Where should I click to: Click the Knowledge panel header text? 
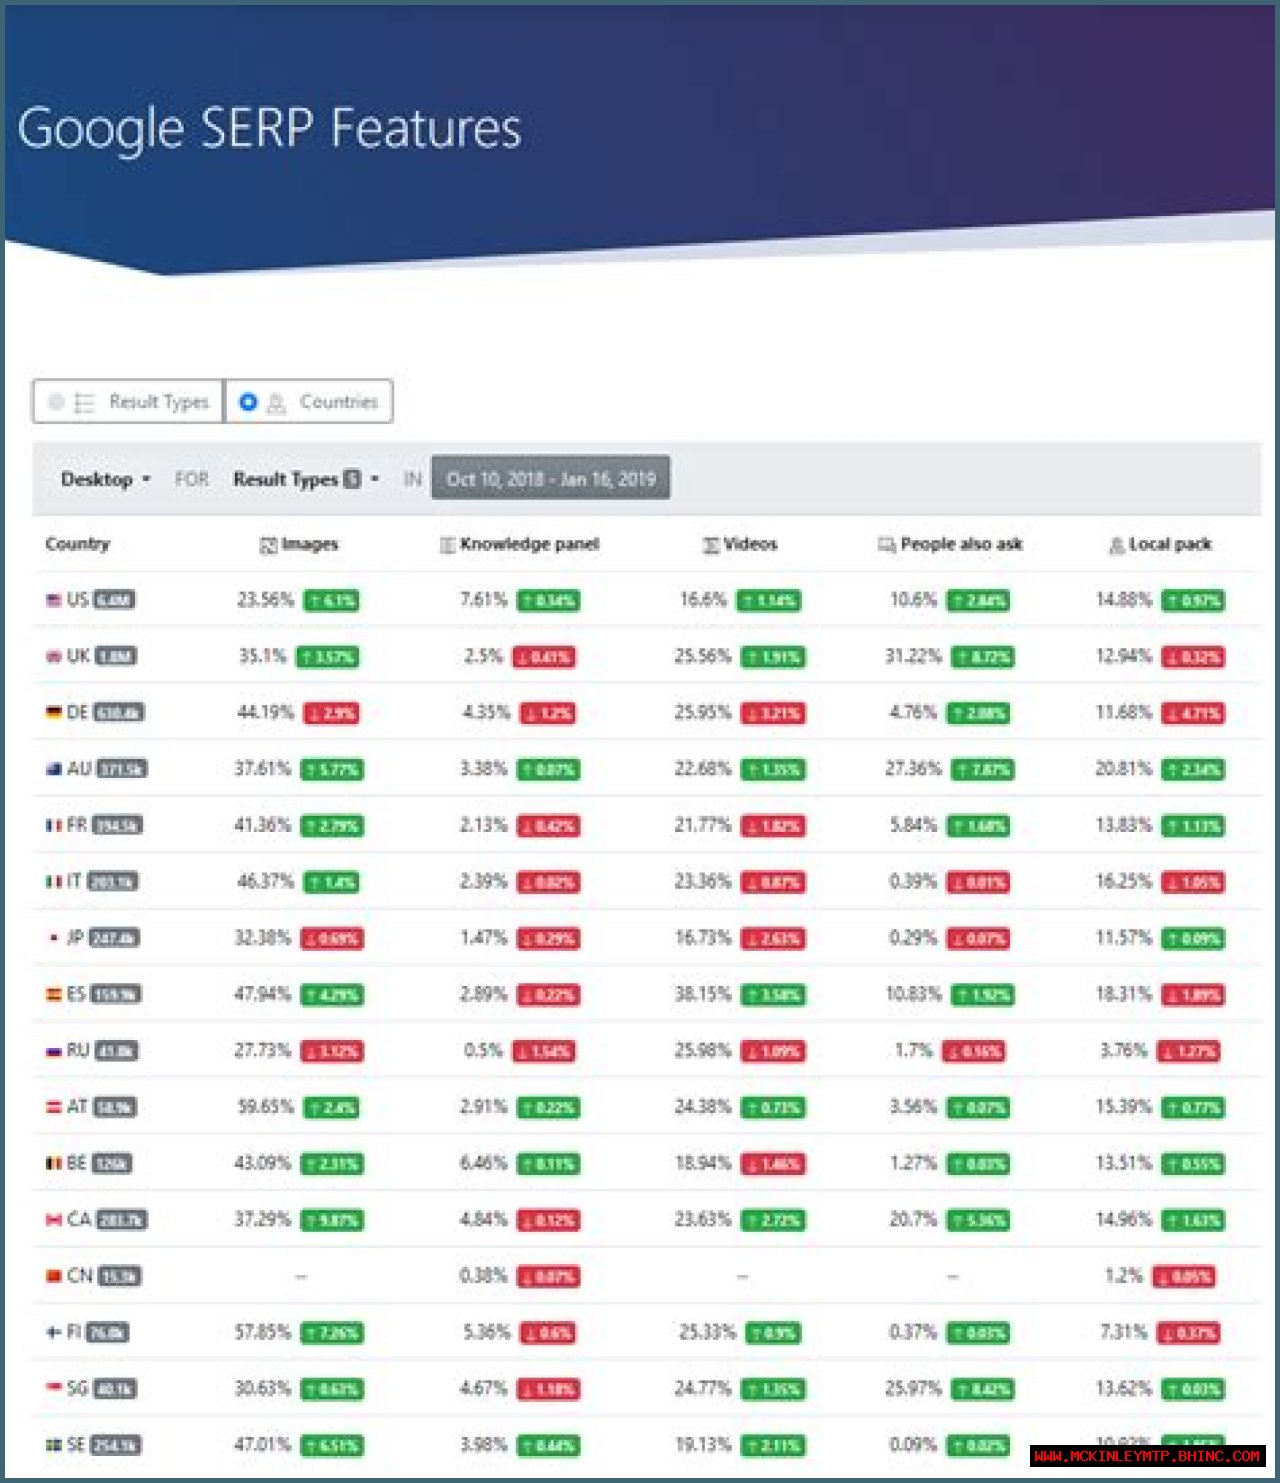coord(529,544)
